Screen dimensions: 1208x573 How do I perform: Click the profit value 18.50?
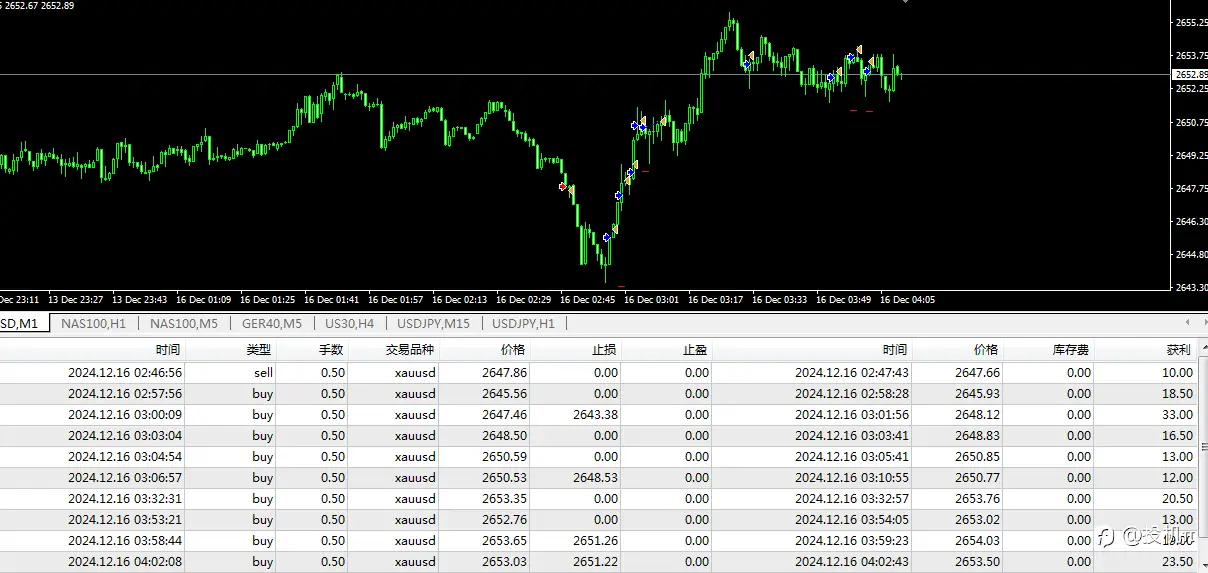tap(1177, 393)
